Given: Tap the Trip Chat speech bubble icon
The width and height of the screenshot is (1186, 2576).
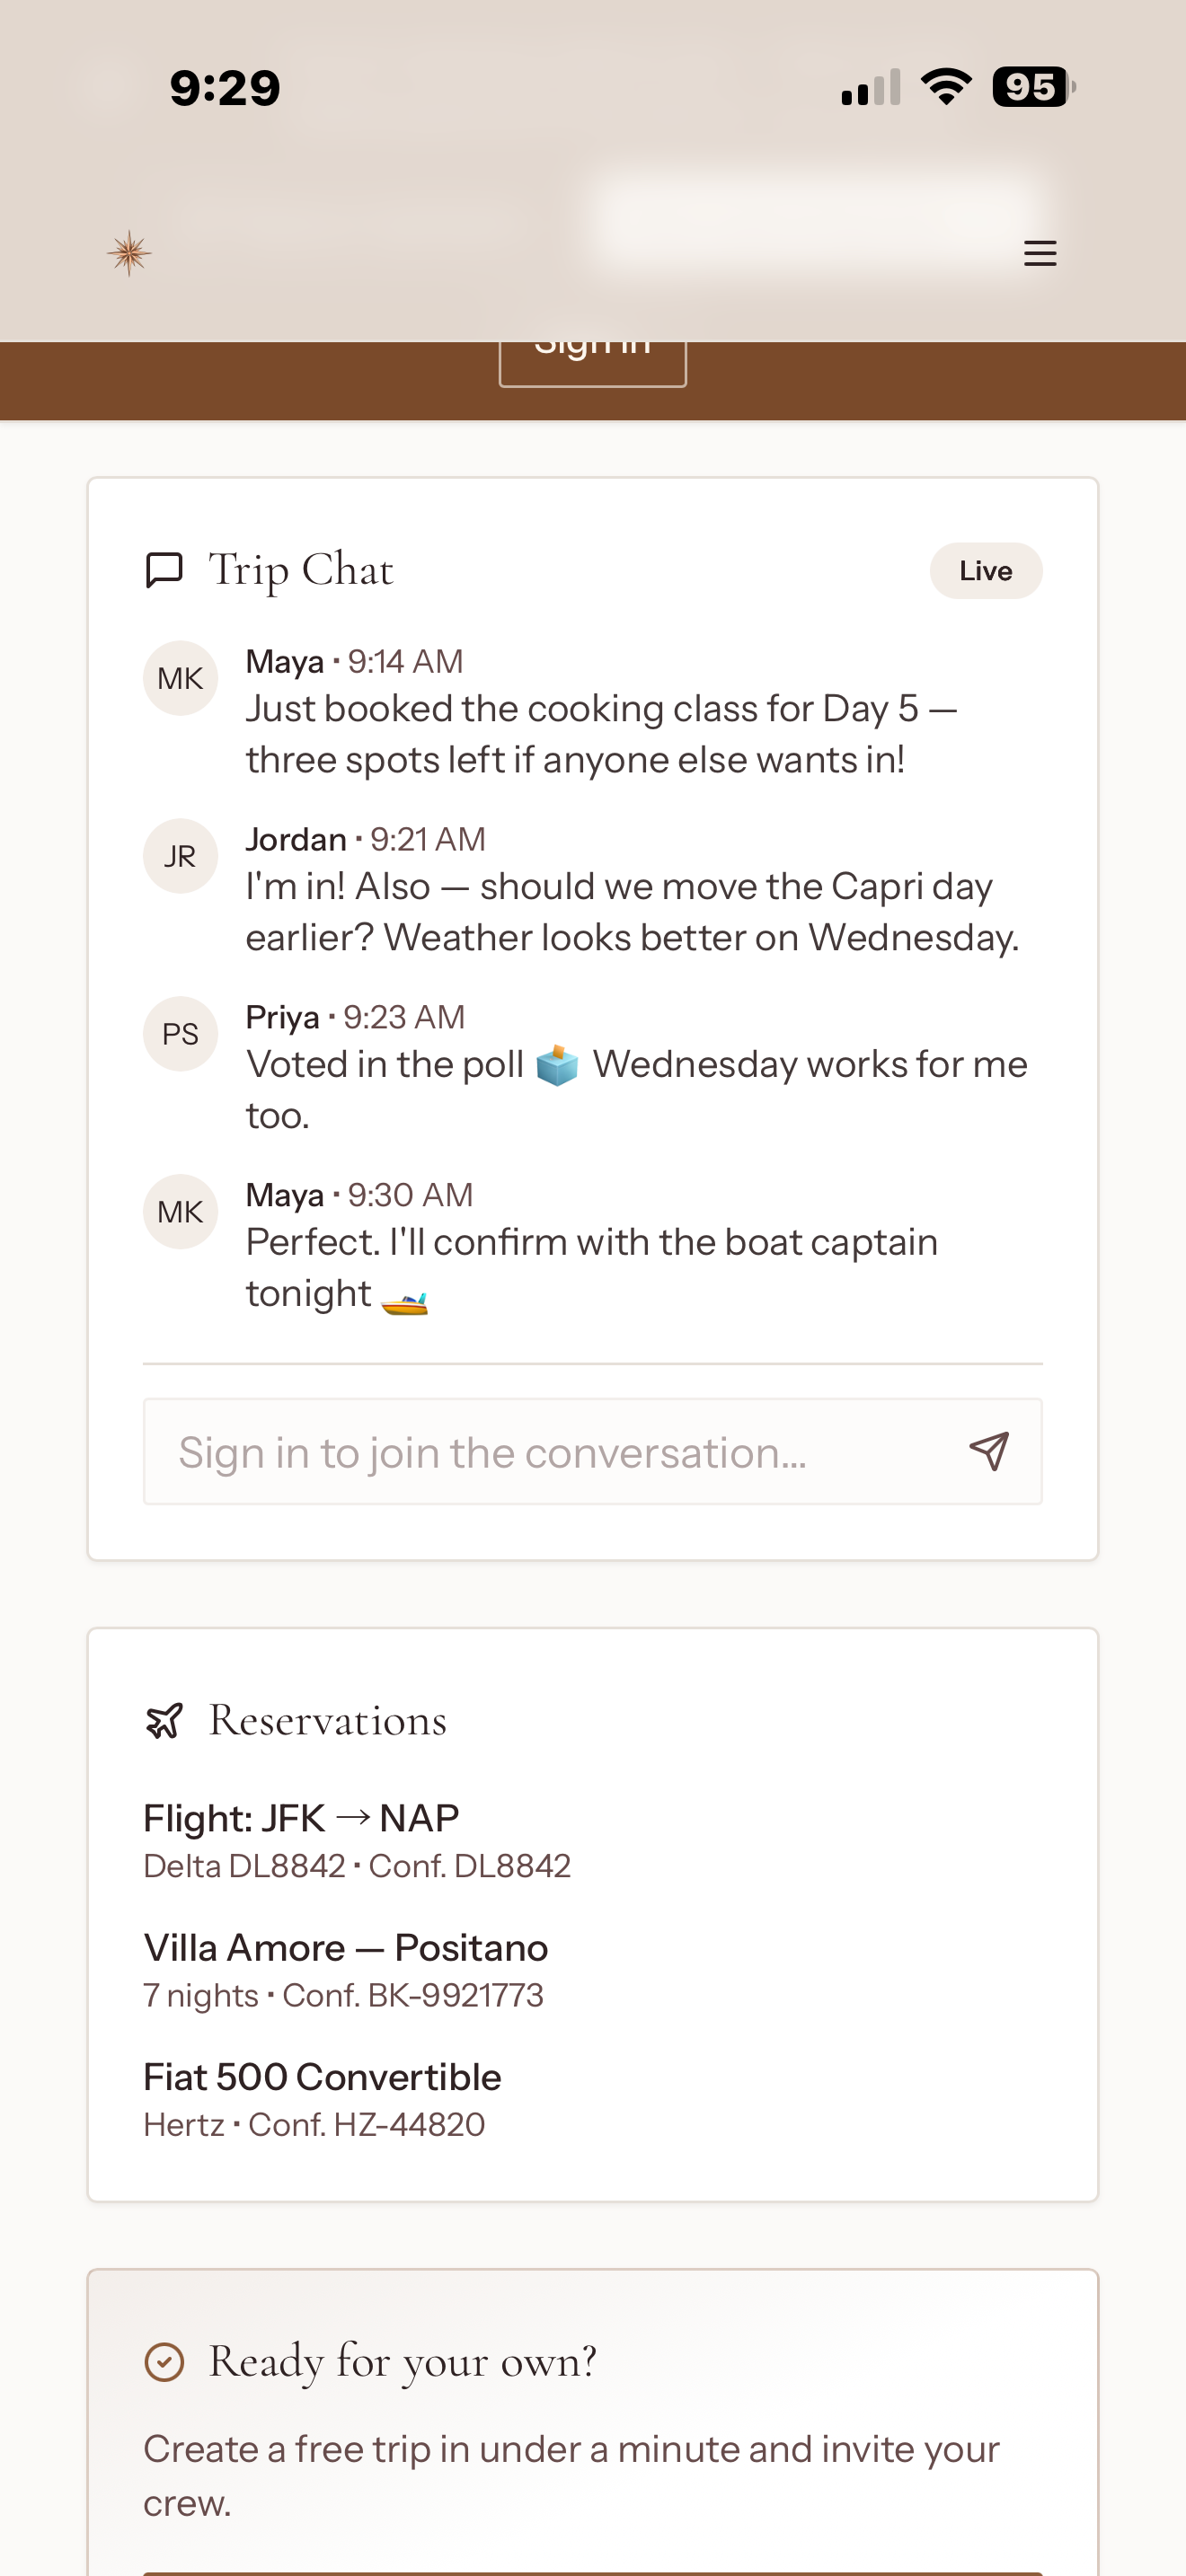Looking at the screenshot, I should [164, 570].
